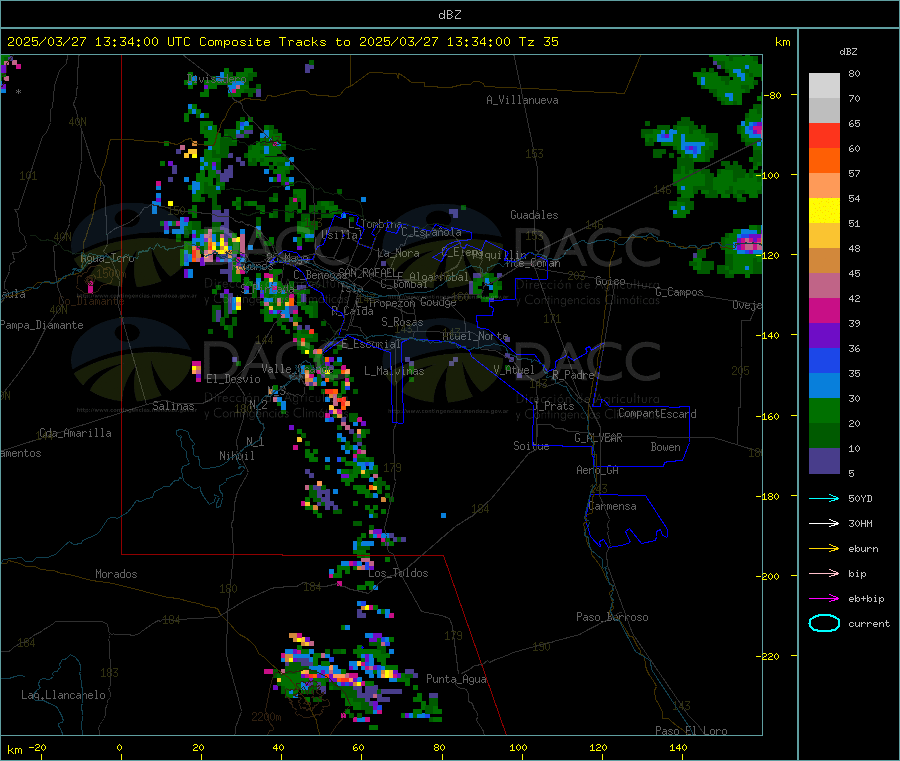The width and height of the screenshot is (900, 761).
Task: Pick the orange swatch between 57 and 60 dBZ
Action: click(824, 161)
